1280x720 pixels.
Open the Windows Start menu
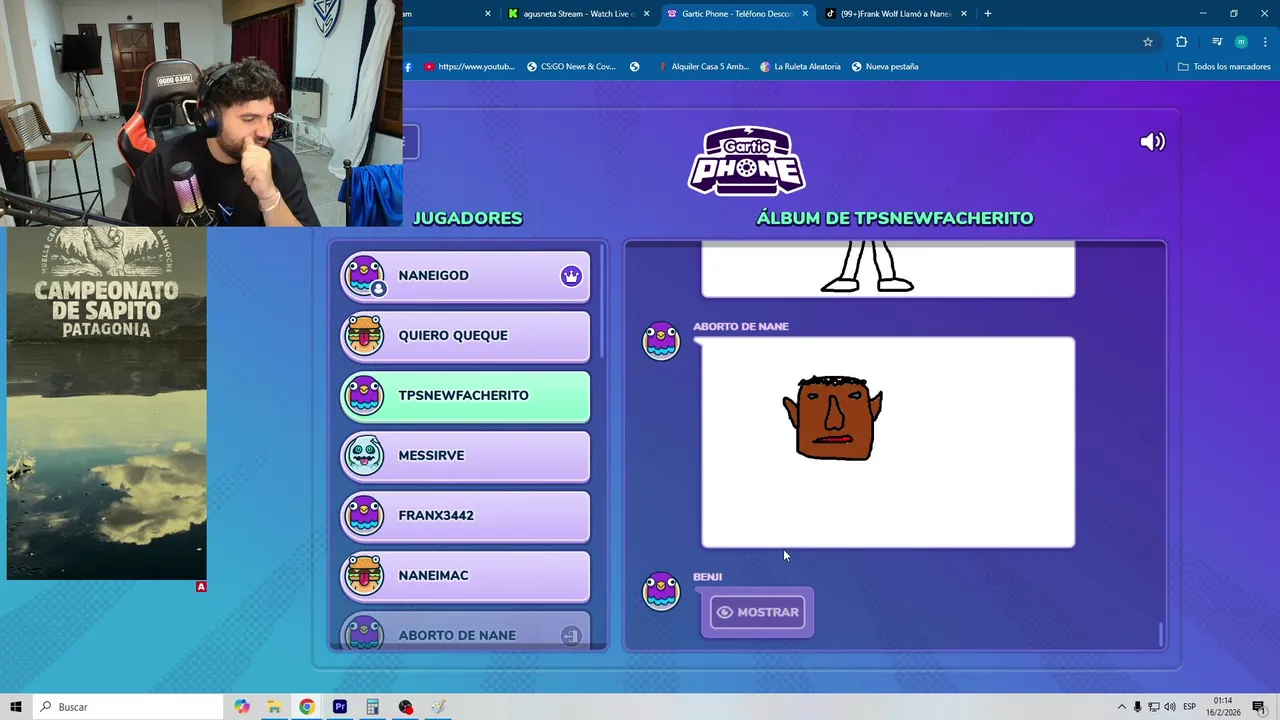click(16, 707)
